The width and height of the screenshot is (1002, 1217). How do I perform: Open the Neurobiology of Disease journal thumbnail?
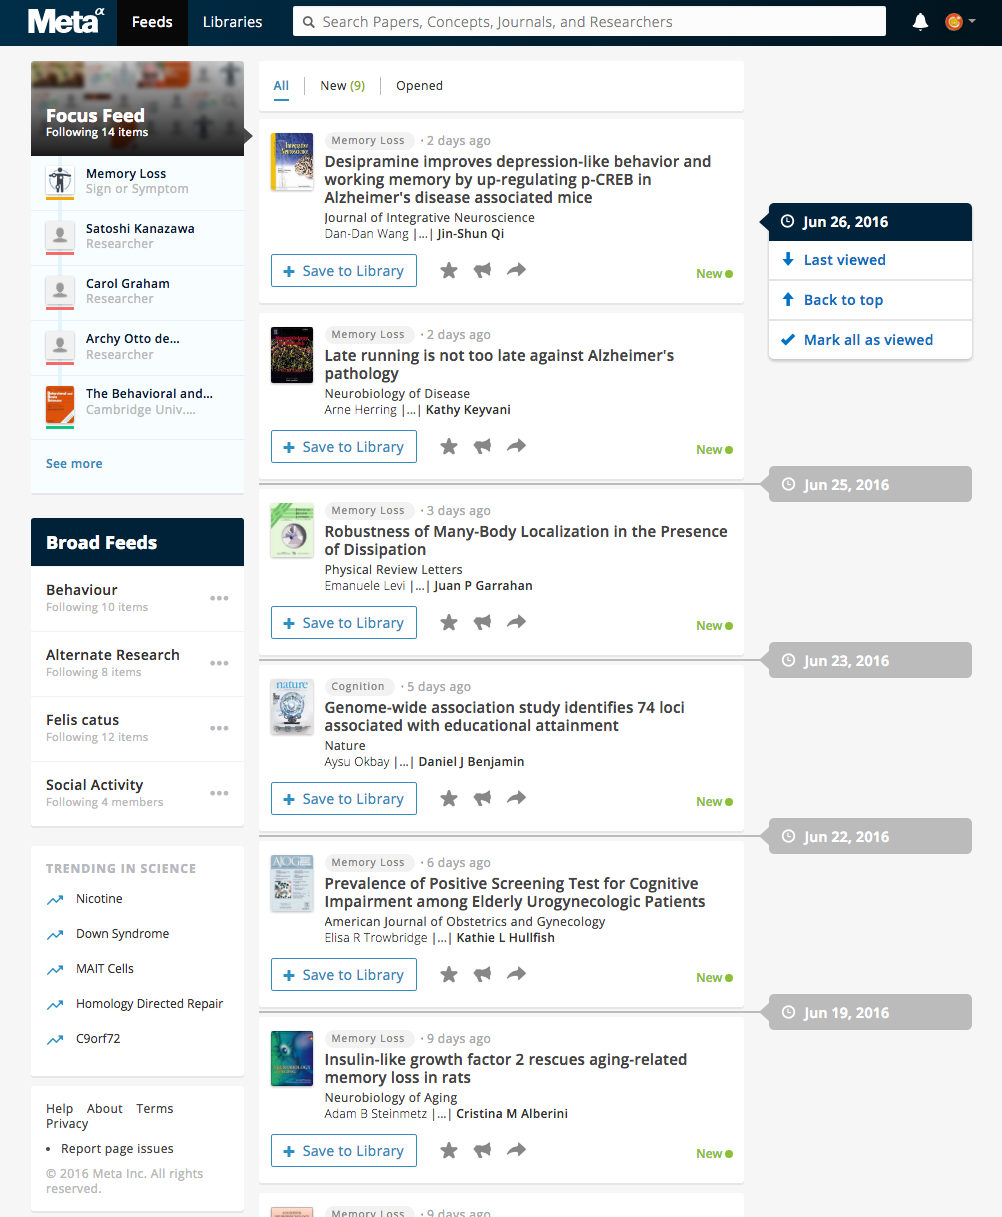(x=292, y=355)
